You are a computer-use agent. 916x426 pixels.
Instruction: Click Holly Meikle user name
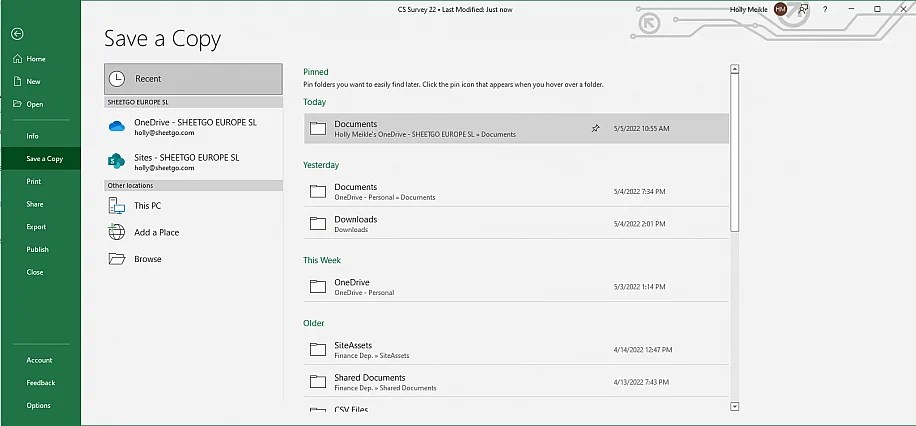pyautogui.click(x=749, y=9)
